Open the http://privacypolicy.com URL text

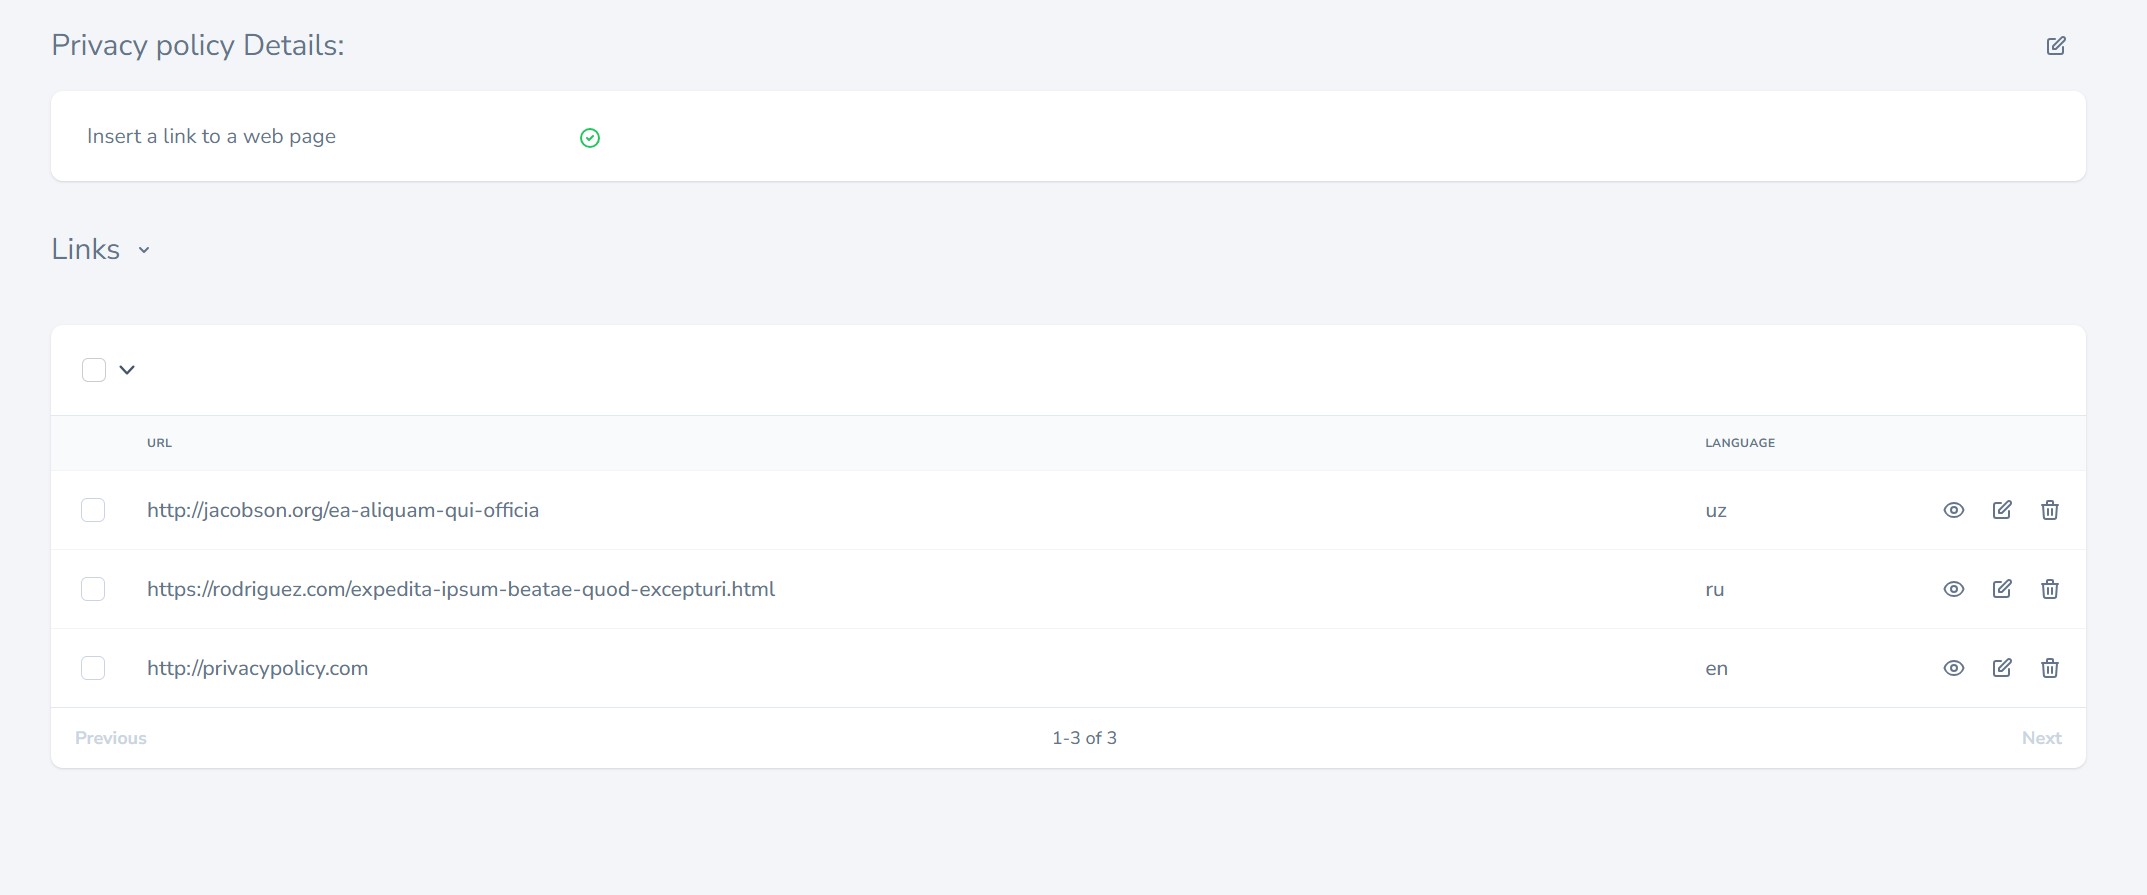pyautogui.click(x=257, y=668)
